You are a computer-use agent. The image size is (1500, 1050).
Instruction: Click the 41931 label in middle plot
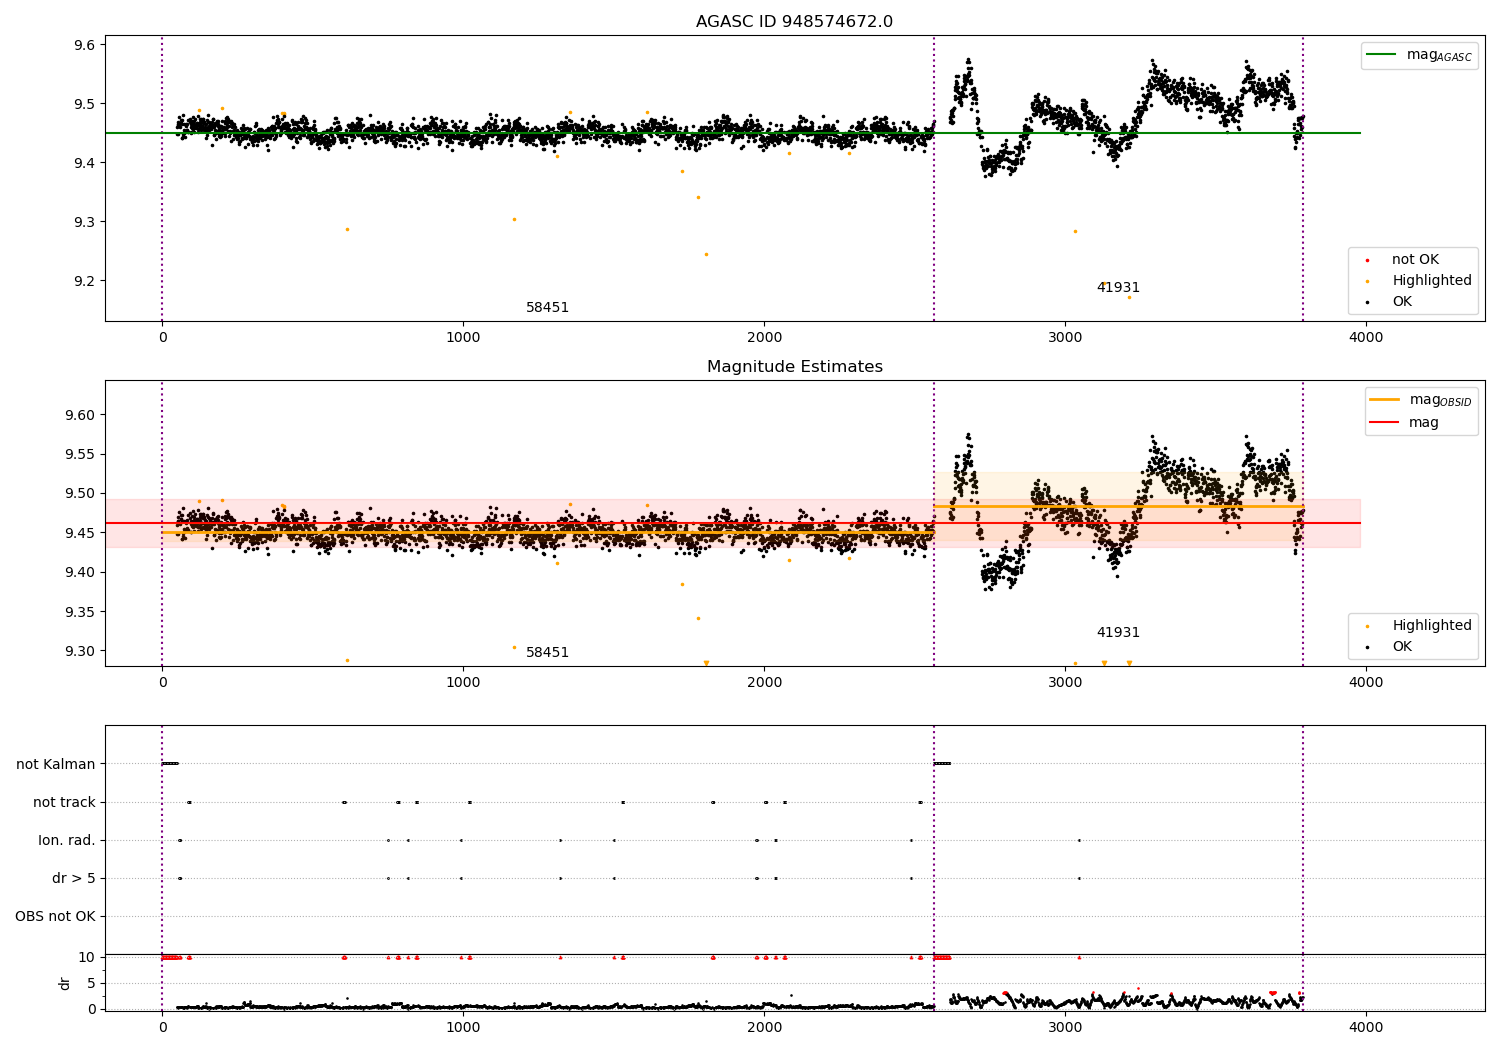coord(1118,633)
